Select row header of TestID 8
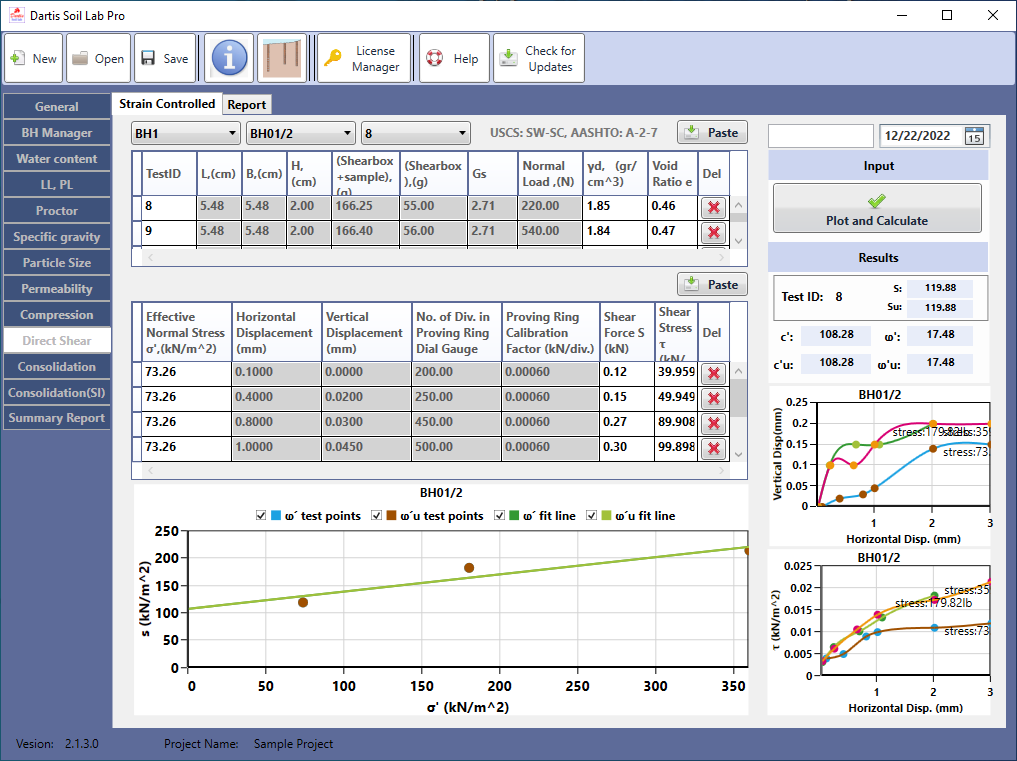This screenshot has width=1017, height=761. click(136, 208)
